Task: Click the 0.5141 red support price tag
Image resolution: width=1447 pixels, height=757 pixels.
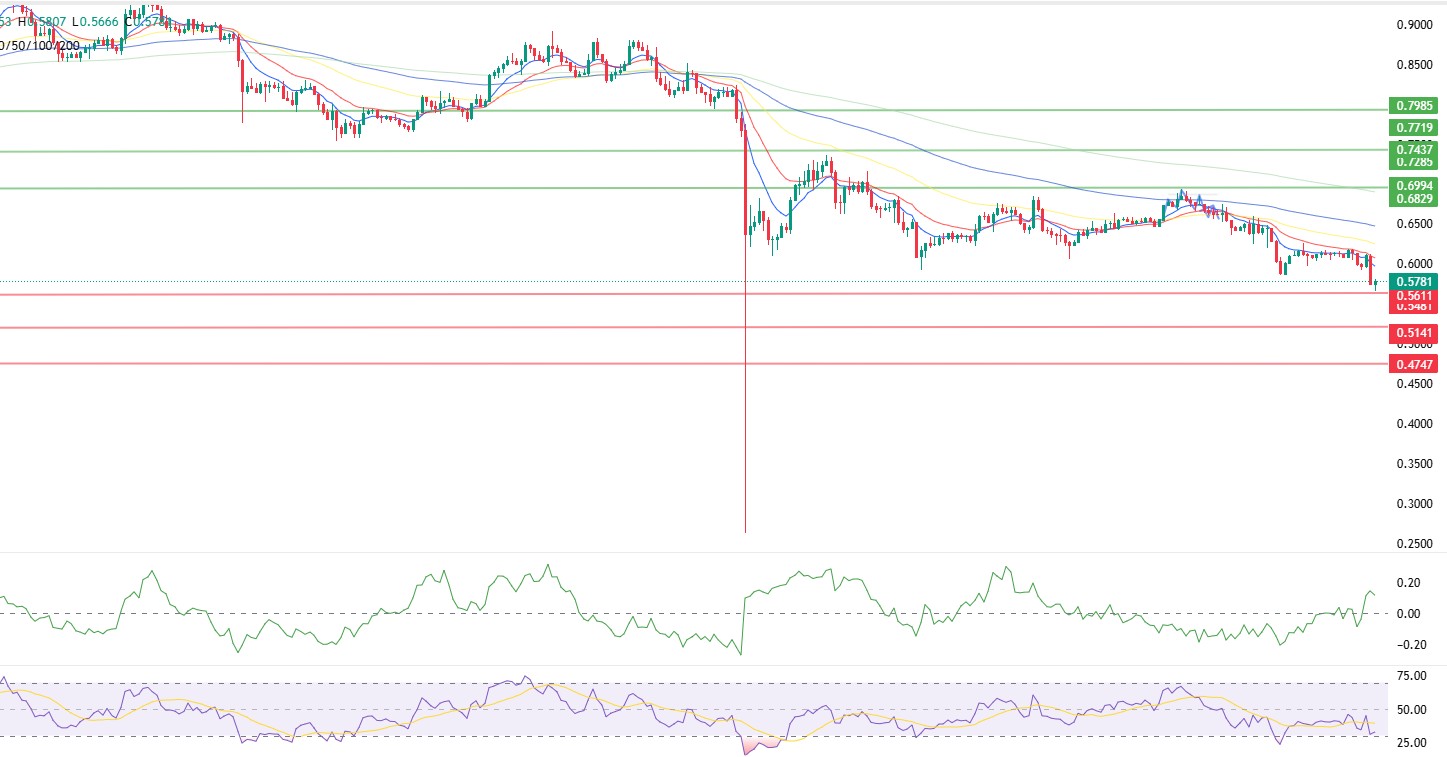Action: 1412,332
